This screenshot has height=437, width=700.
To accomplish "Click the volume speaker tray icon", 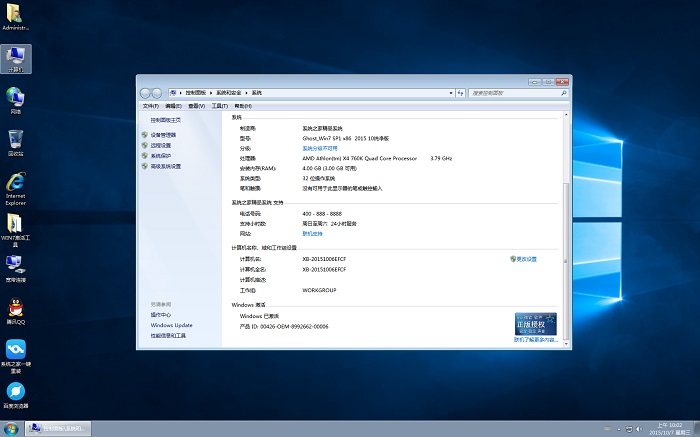I will pyautogui.click(x=639, y=429).
